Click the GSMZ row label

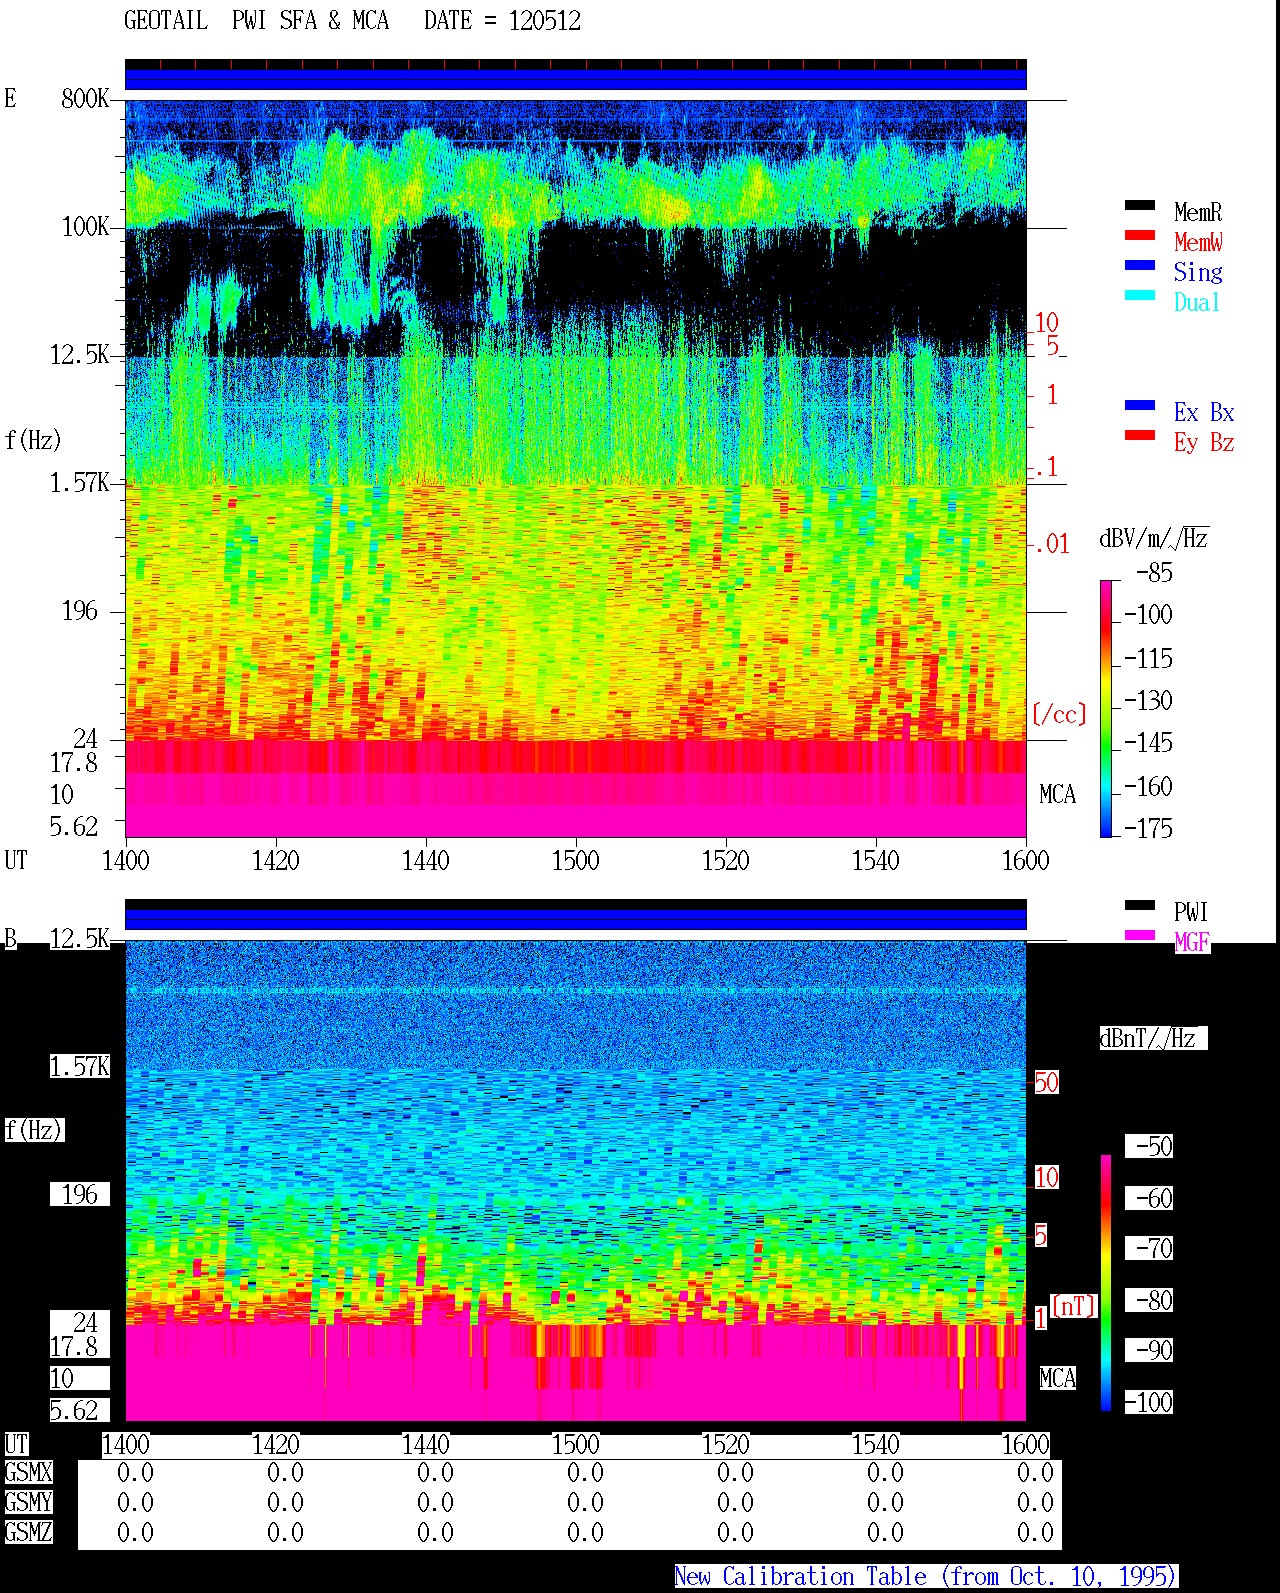click(x=28, y=1532)
